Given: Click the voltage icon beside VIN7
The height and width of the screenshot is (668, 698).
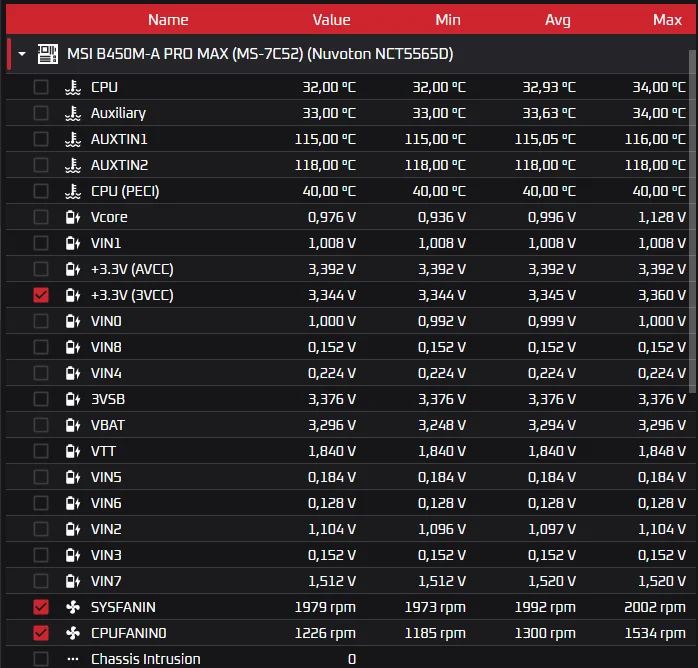Looking at the screenshot, I should (x=73, y=581).
